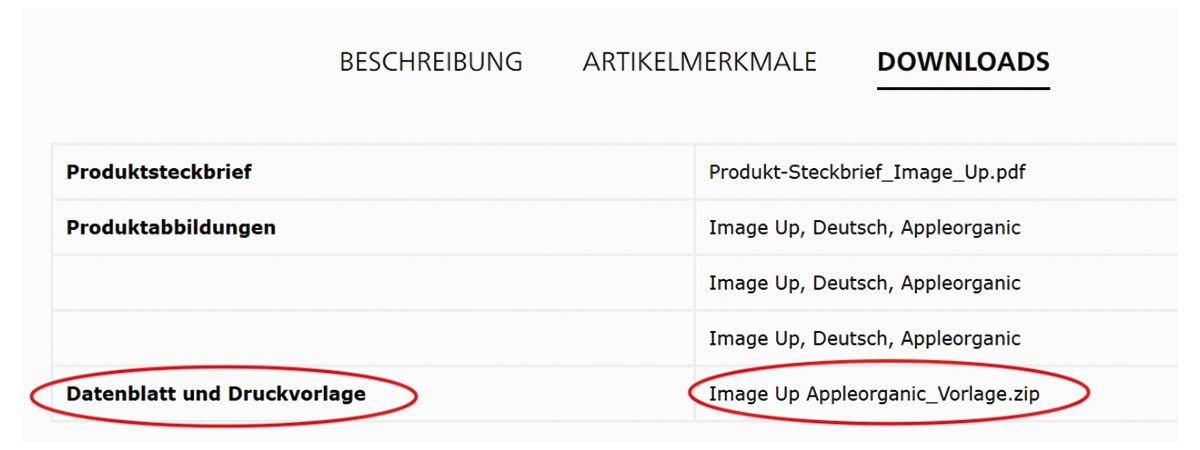The width and height of the screenshot is (1200, 450).
Task: Select the Produktabbildungen row heading
Action: 171,228
